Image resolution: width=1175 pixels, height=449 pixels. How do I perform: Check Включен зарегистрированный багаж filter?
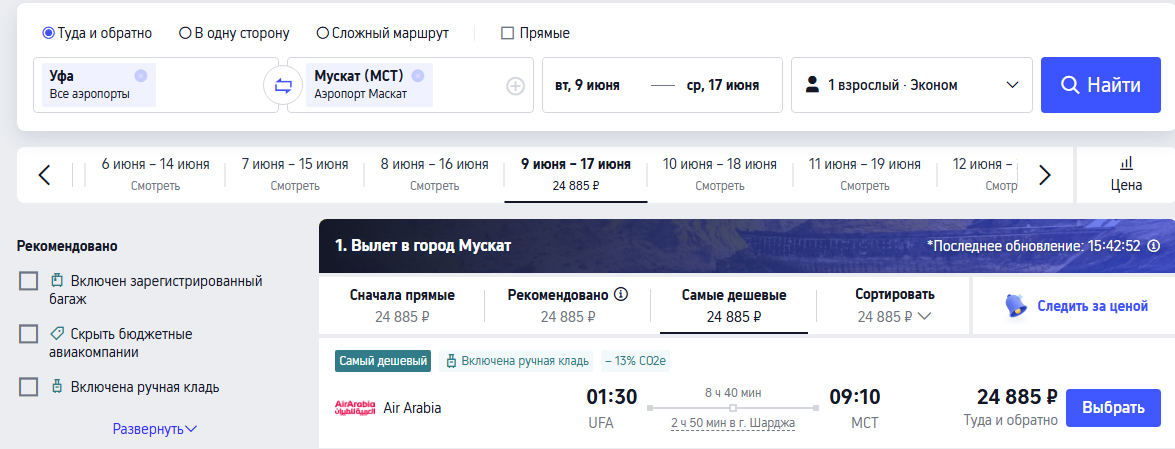[28, 281]
